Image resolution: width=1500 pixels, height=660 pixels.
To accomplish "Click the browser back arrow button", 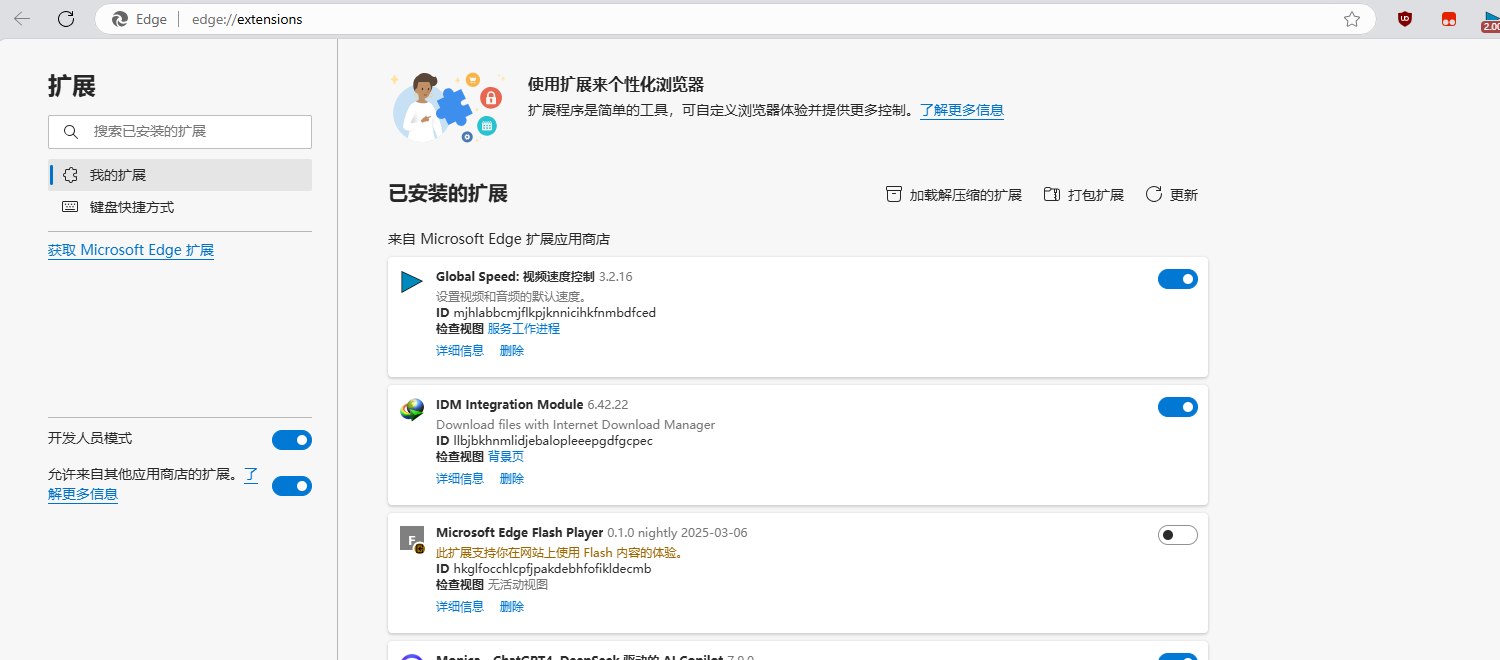I will coord(23,19).
